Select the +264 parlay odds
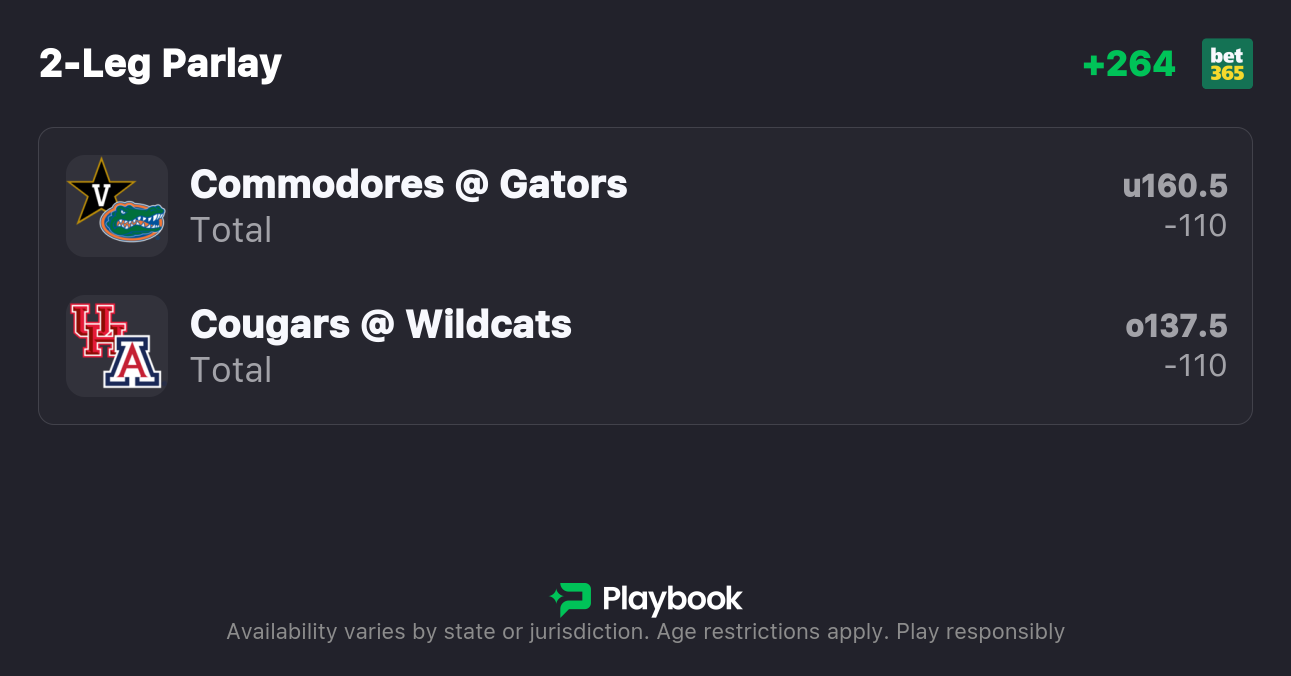 pyautogui.click(x=1129, y=64)
